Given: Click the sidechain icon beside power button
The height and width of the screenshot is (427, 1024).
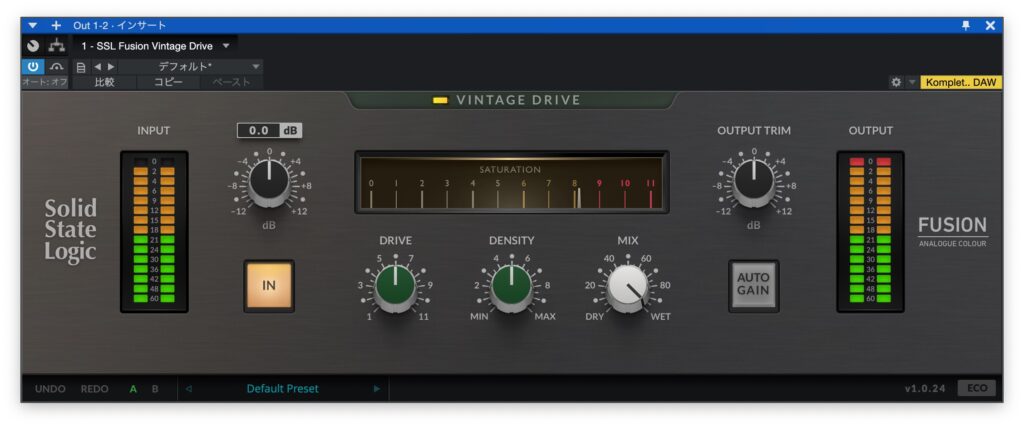Looking at the screenshot, I should [x=57, y=66].
